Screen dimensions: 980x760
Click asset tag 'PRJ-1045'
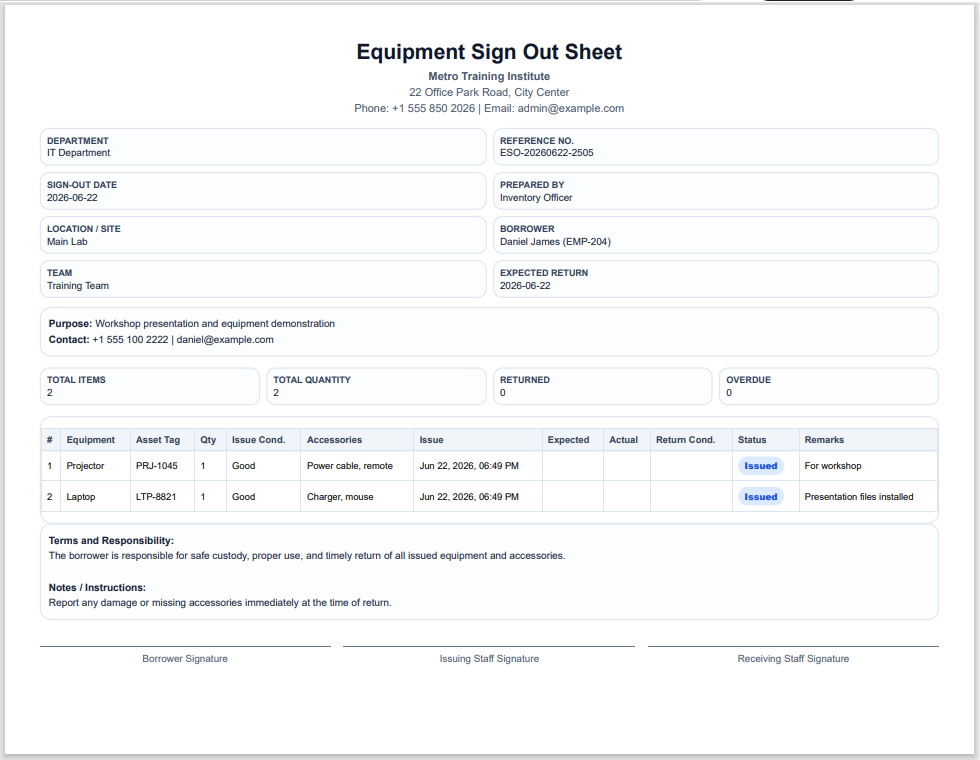[x=156, y=466]
